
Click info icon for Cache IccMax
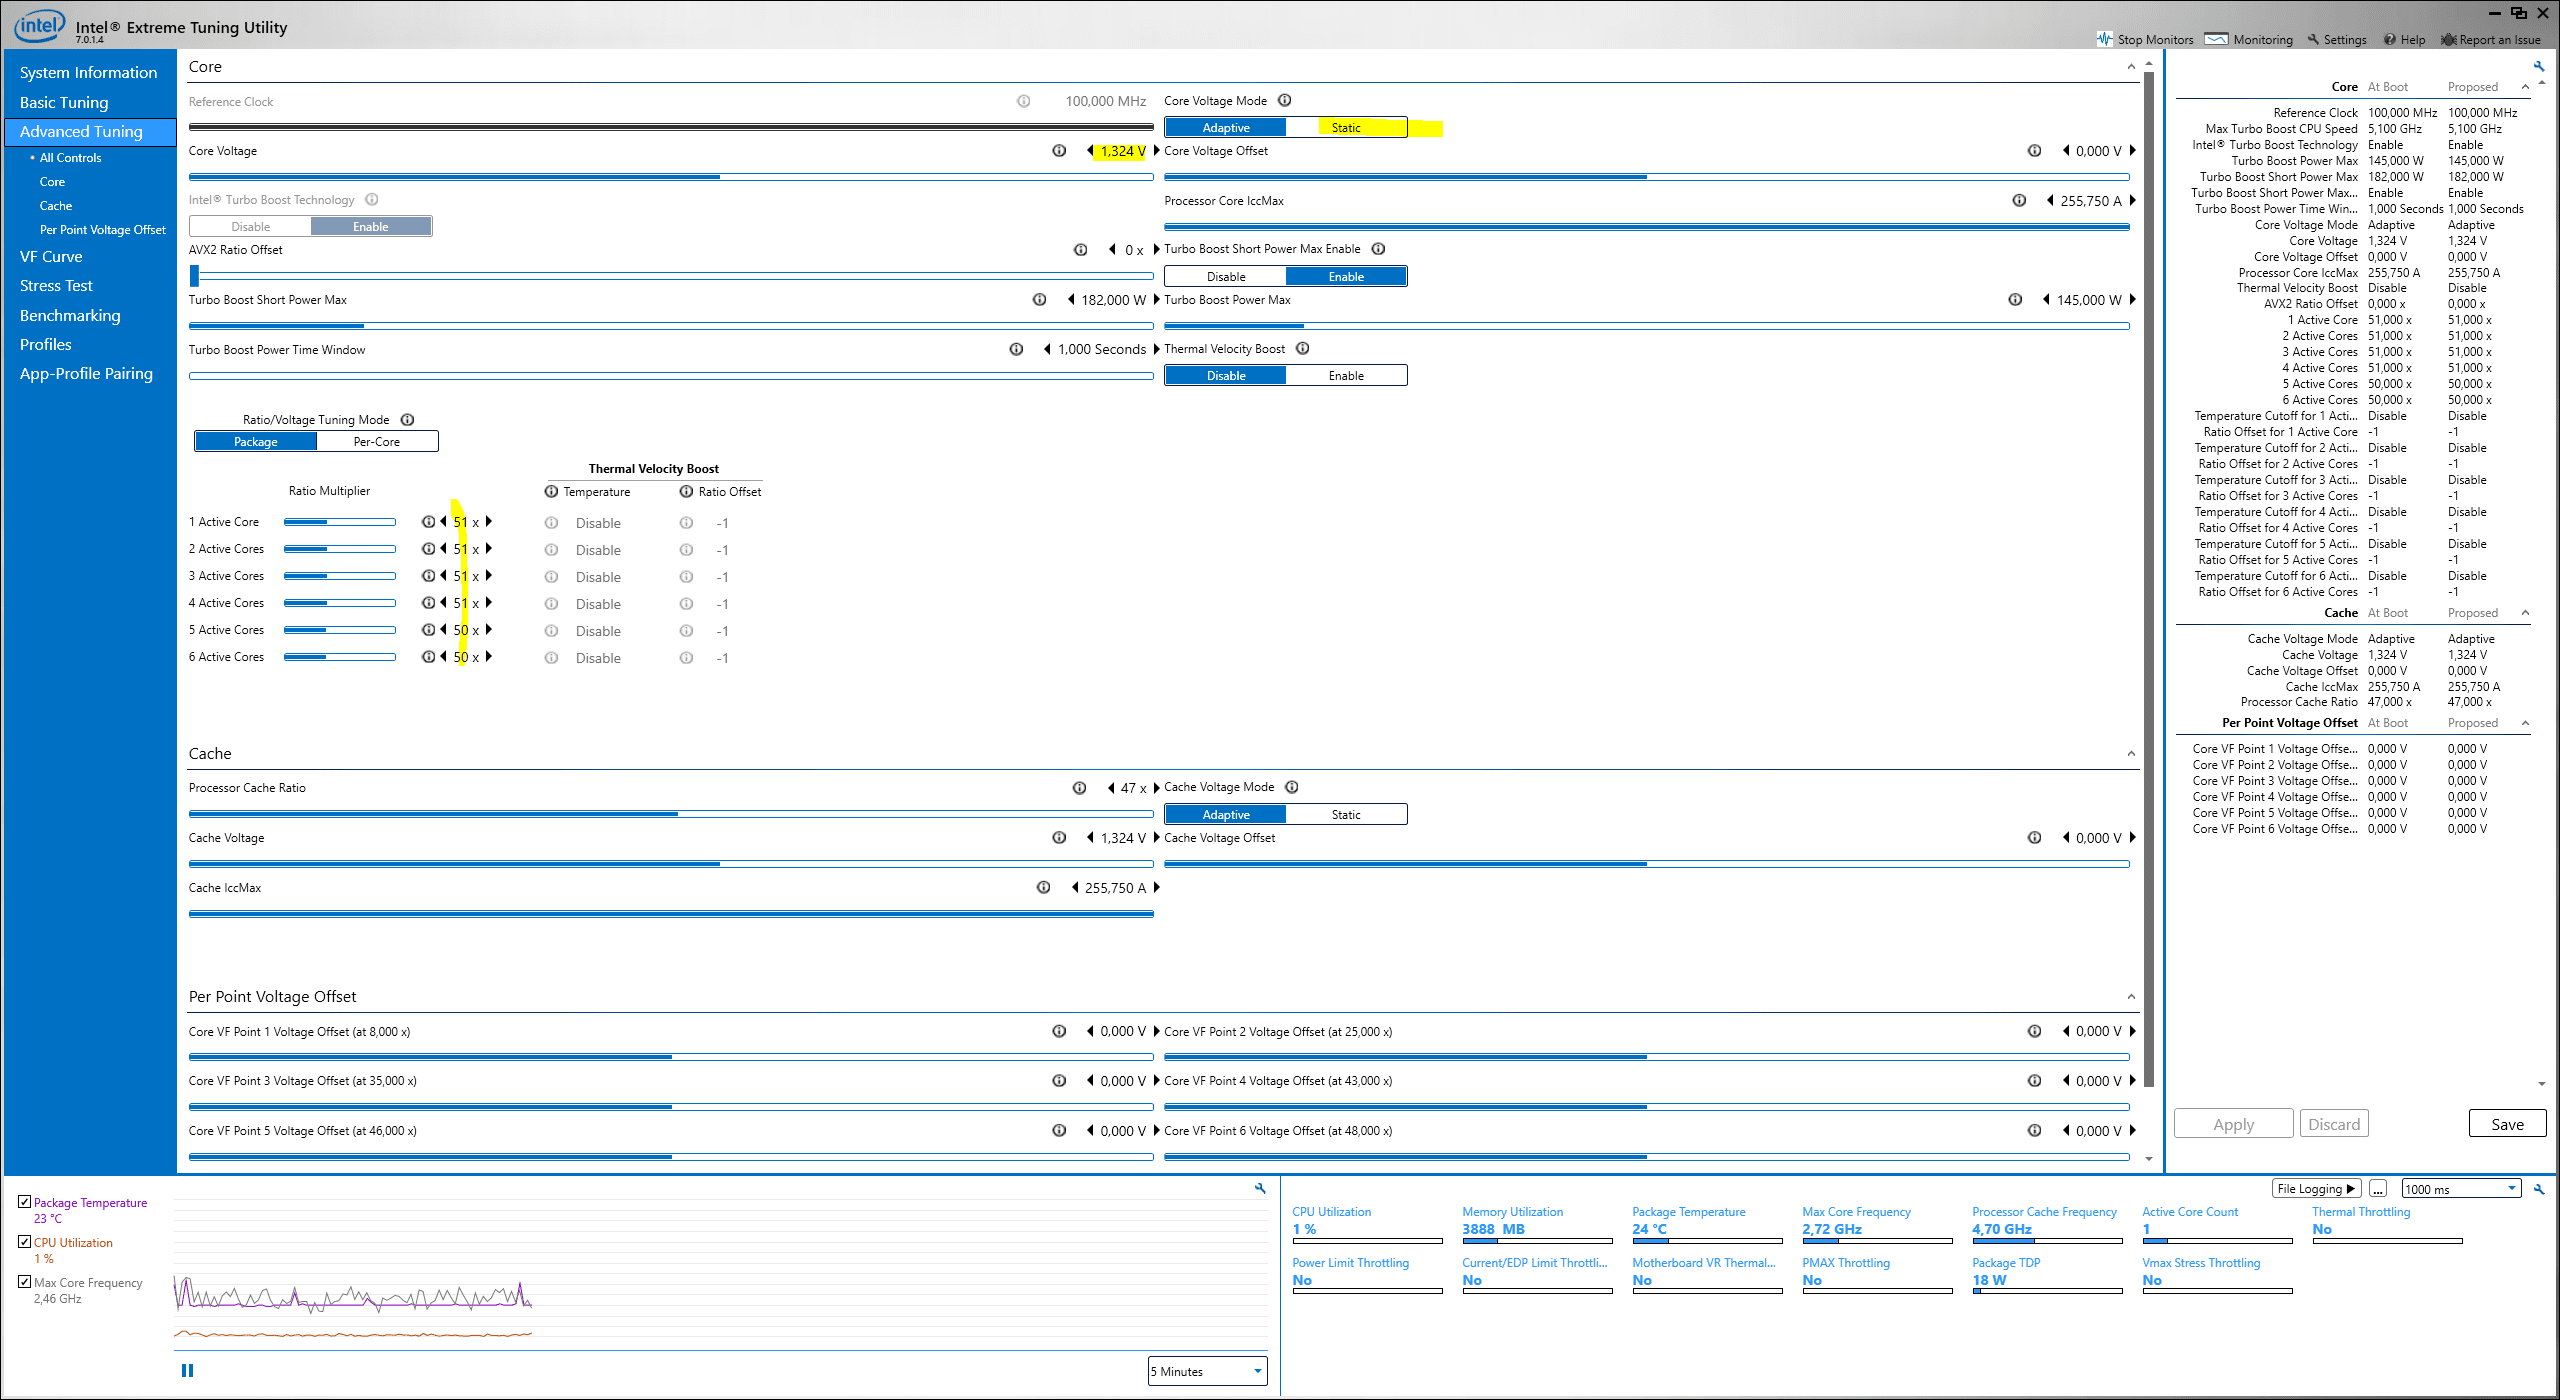(x=1044, y=888)
